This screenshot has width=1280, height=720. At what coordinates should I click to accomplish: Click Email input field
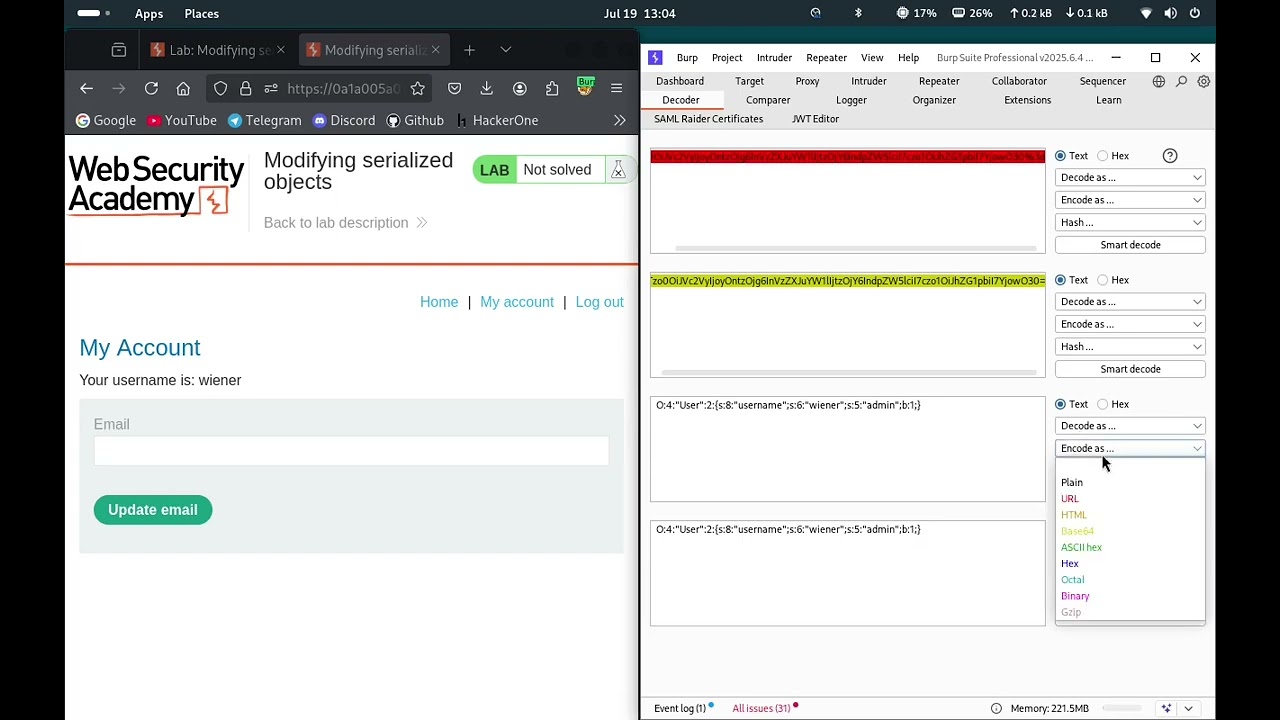(x=351, y=451)
